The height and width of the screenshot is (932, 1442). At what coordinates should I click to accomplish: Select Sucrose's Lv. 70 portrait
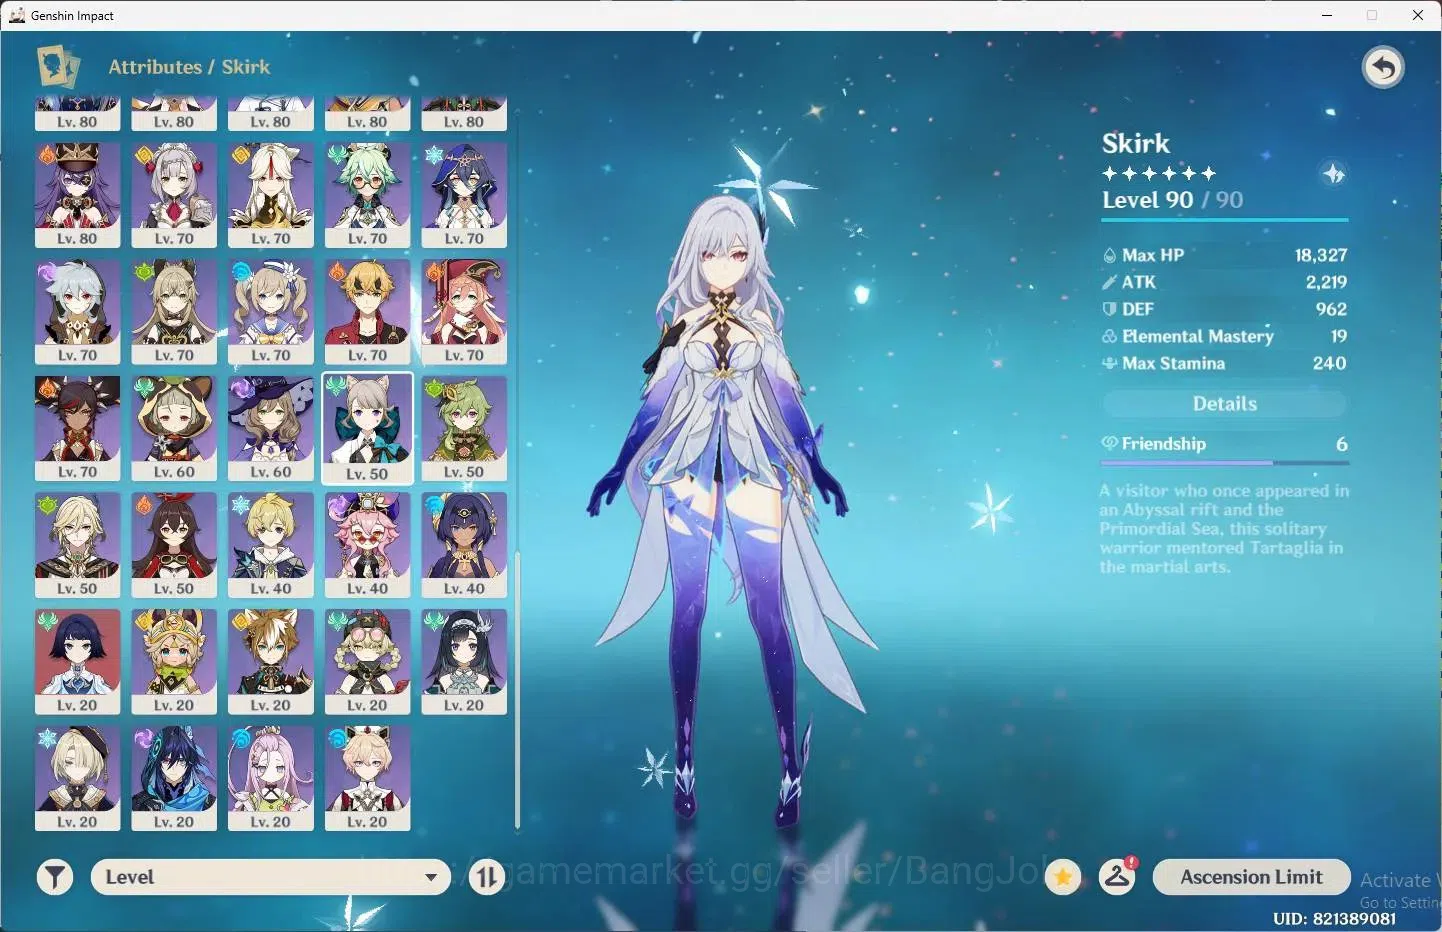point(367,195)
